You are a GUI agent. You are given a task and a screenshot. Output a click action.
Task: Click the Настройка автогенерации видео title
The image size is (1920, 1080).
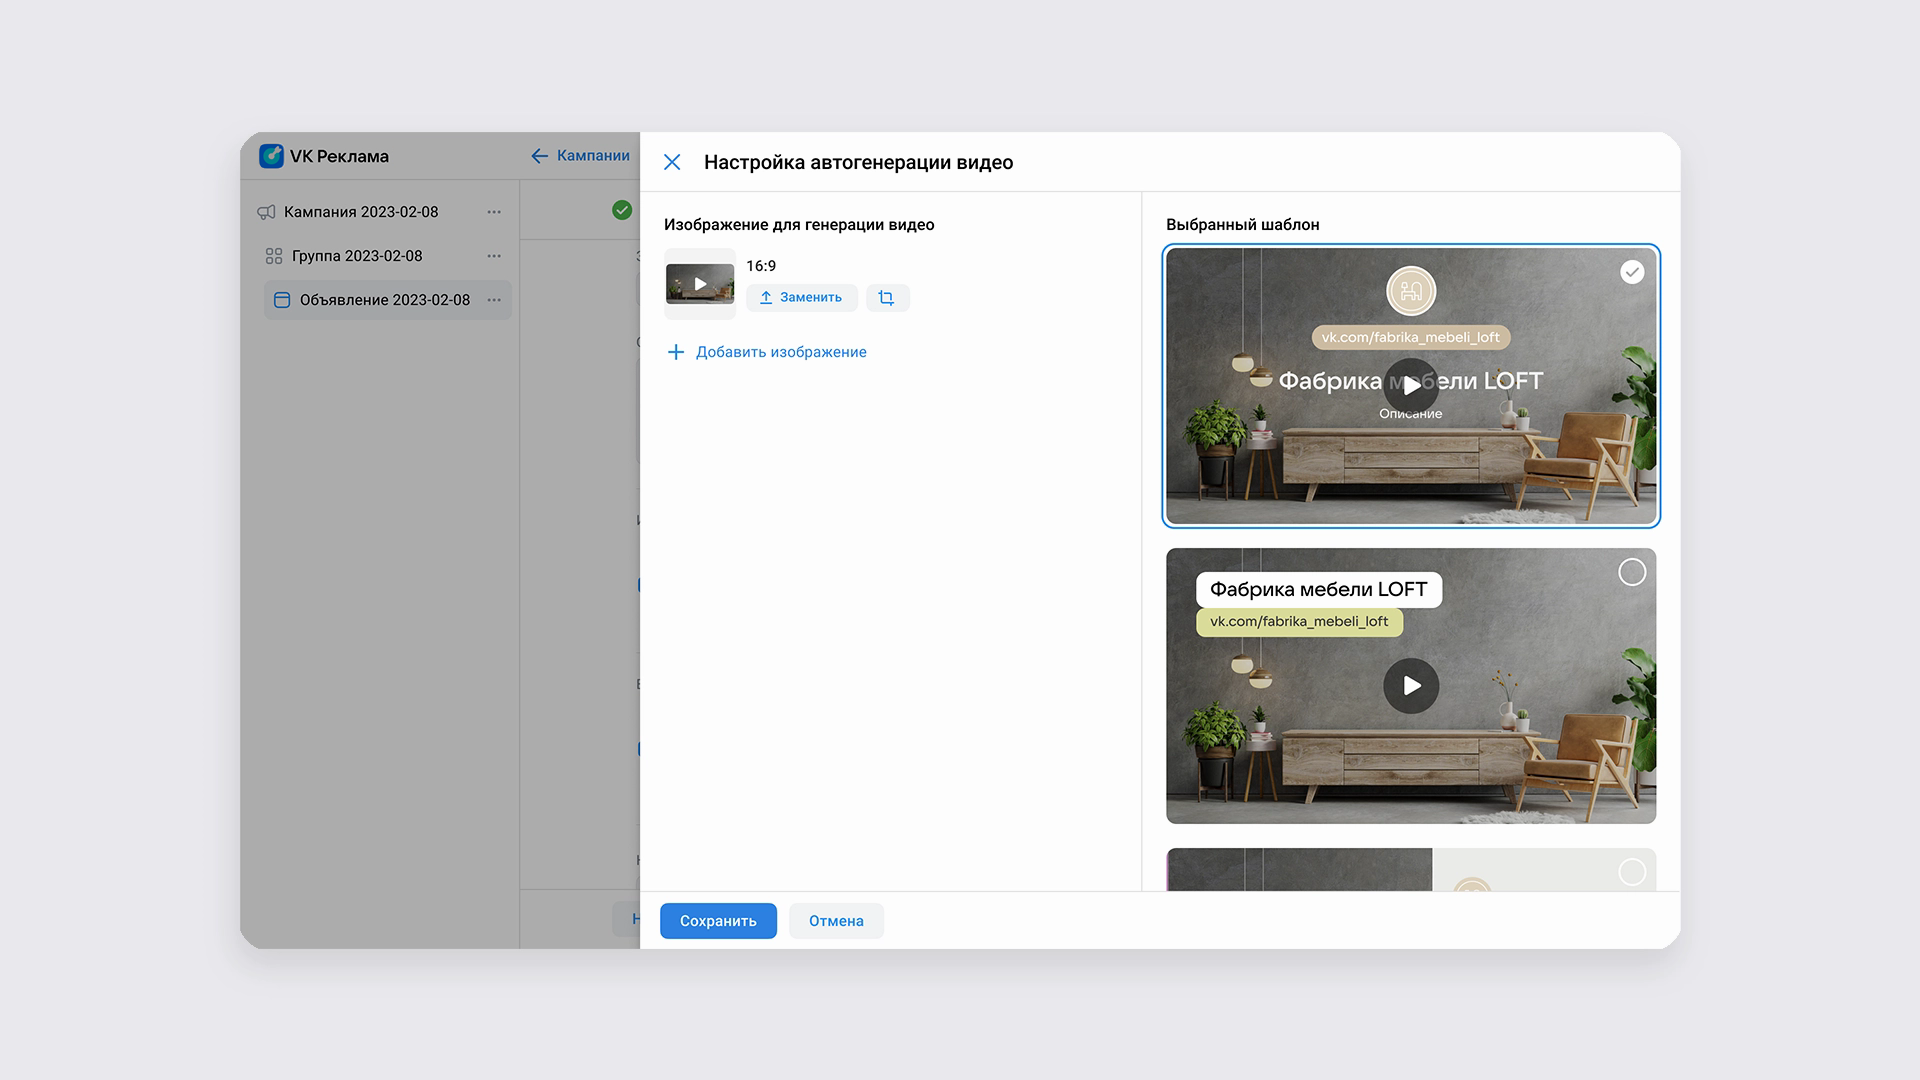(858, 162)
